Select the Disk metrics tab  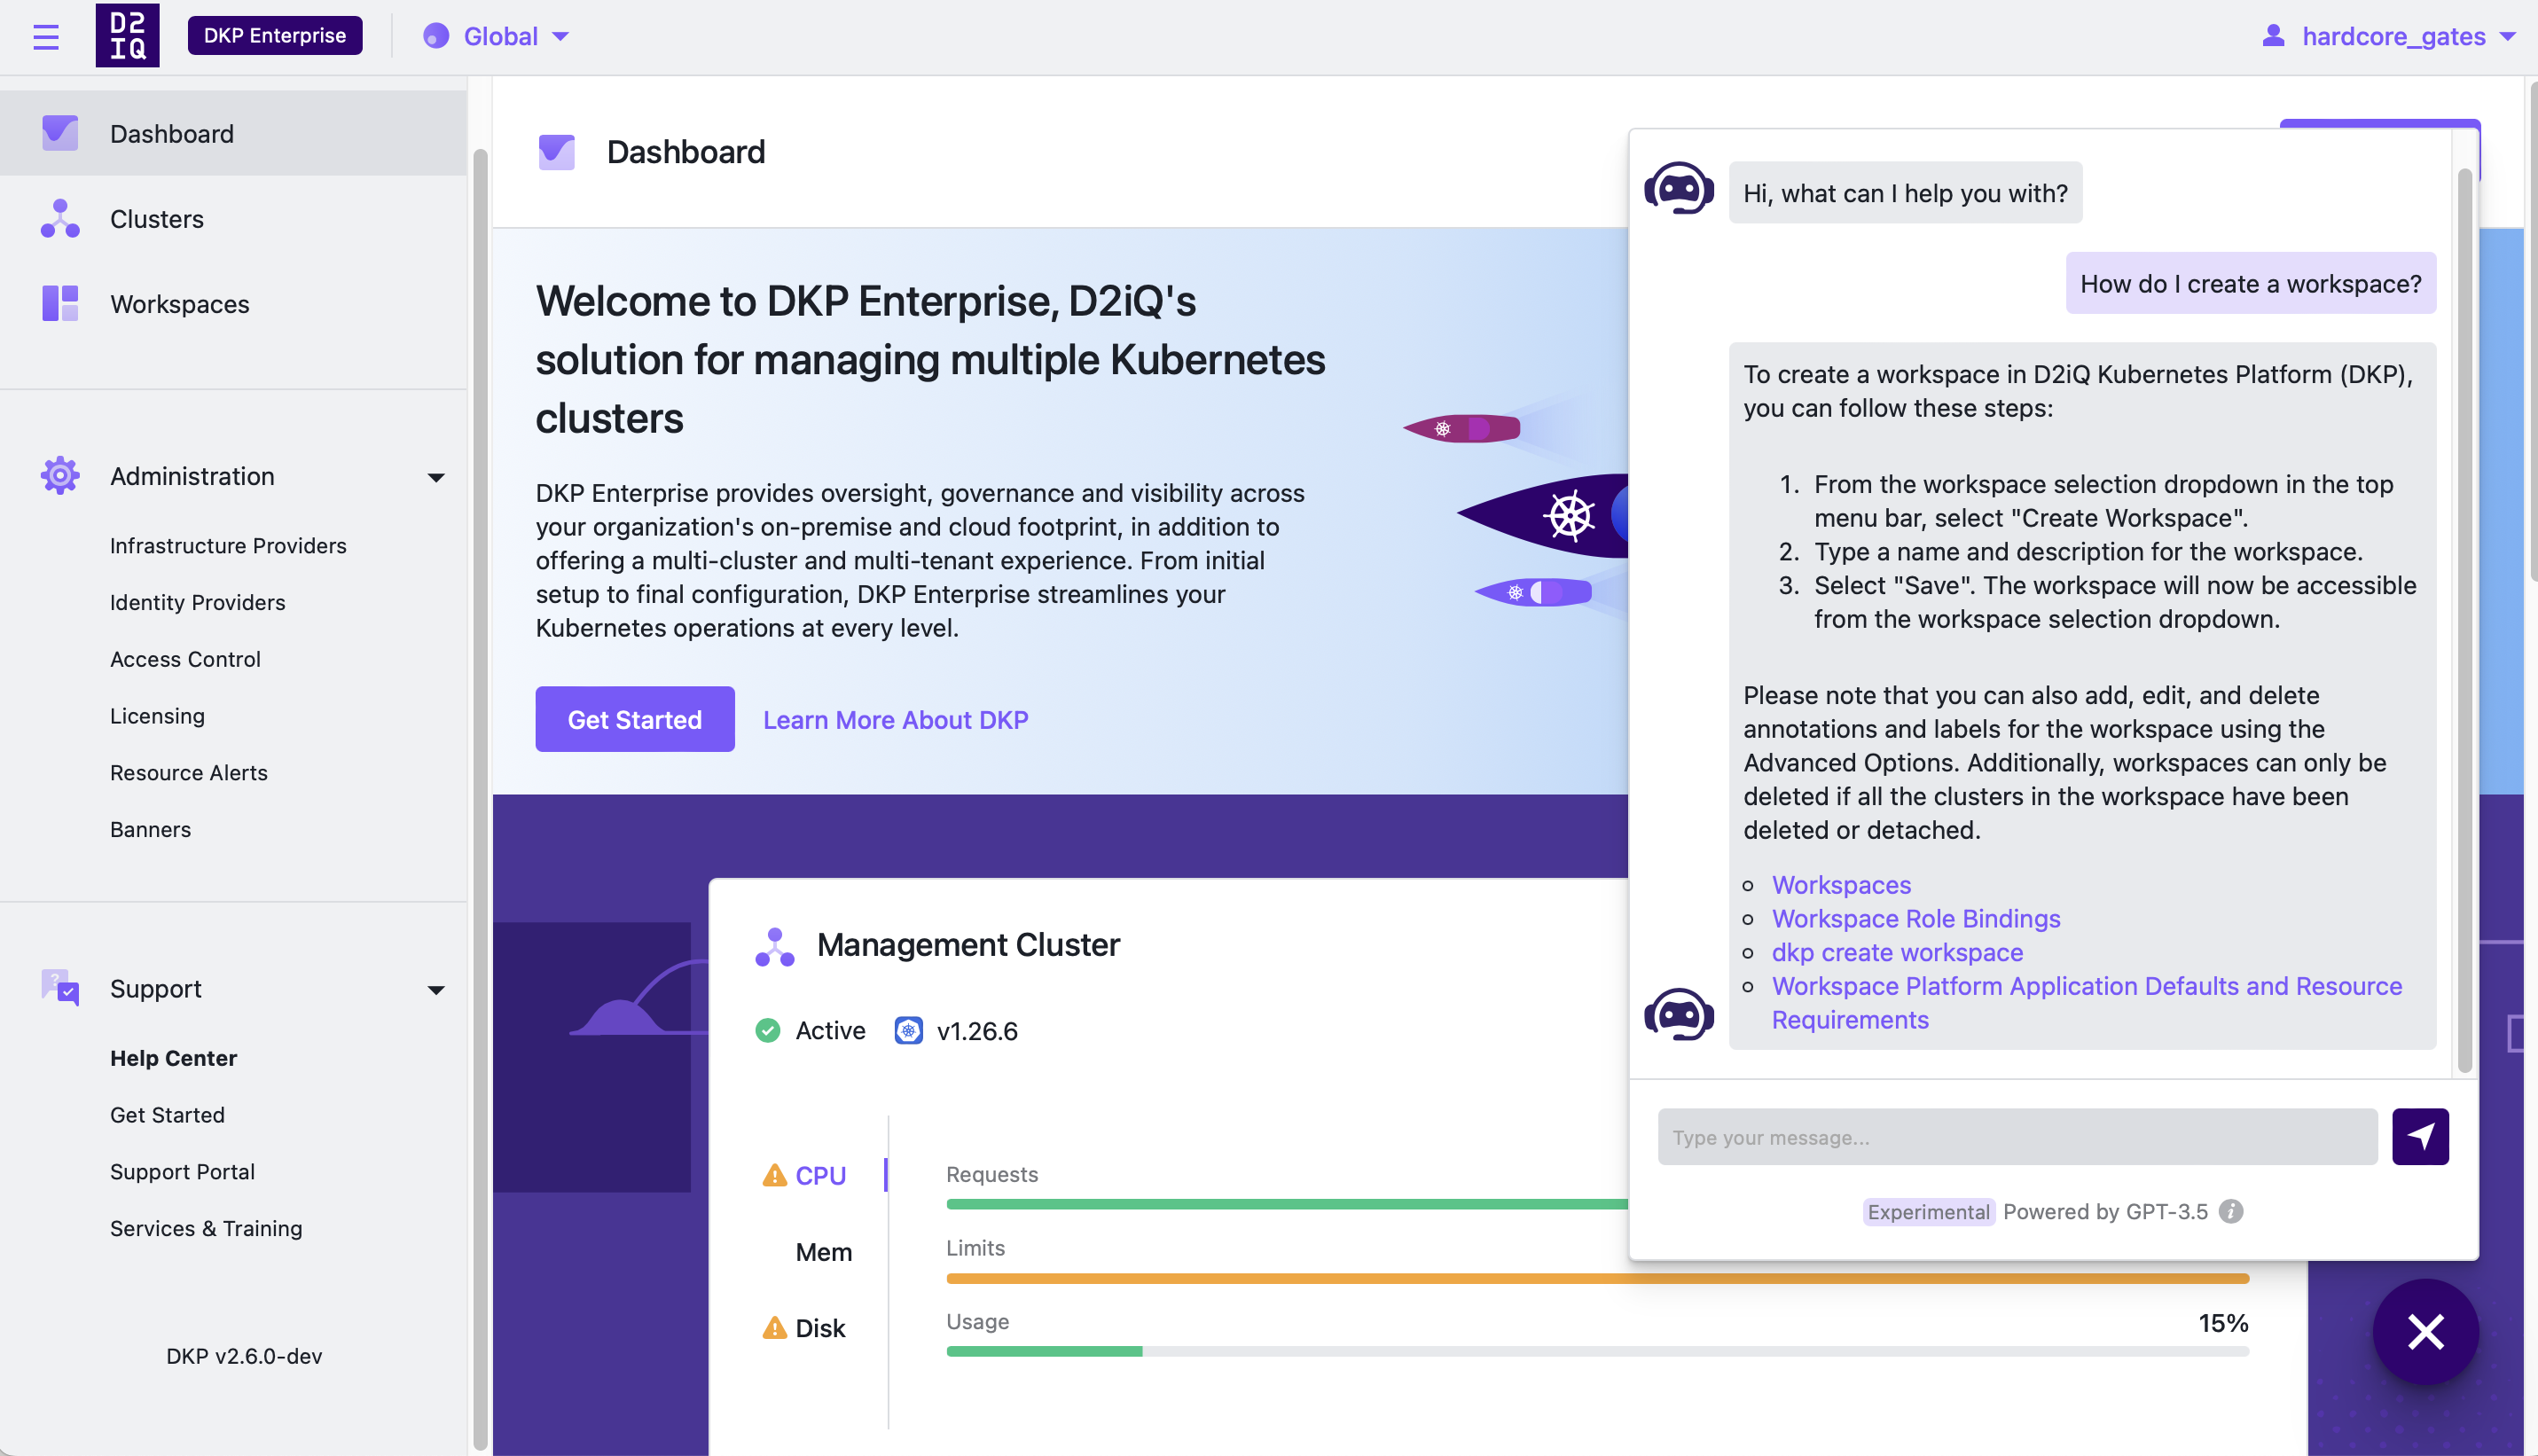click(x=820, y=1328)
